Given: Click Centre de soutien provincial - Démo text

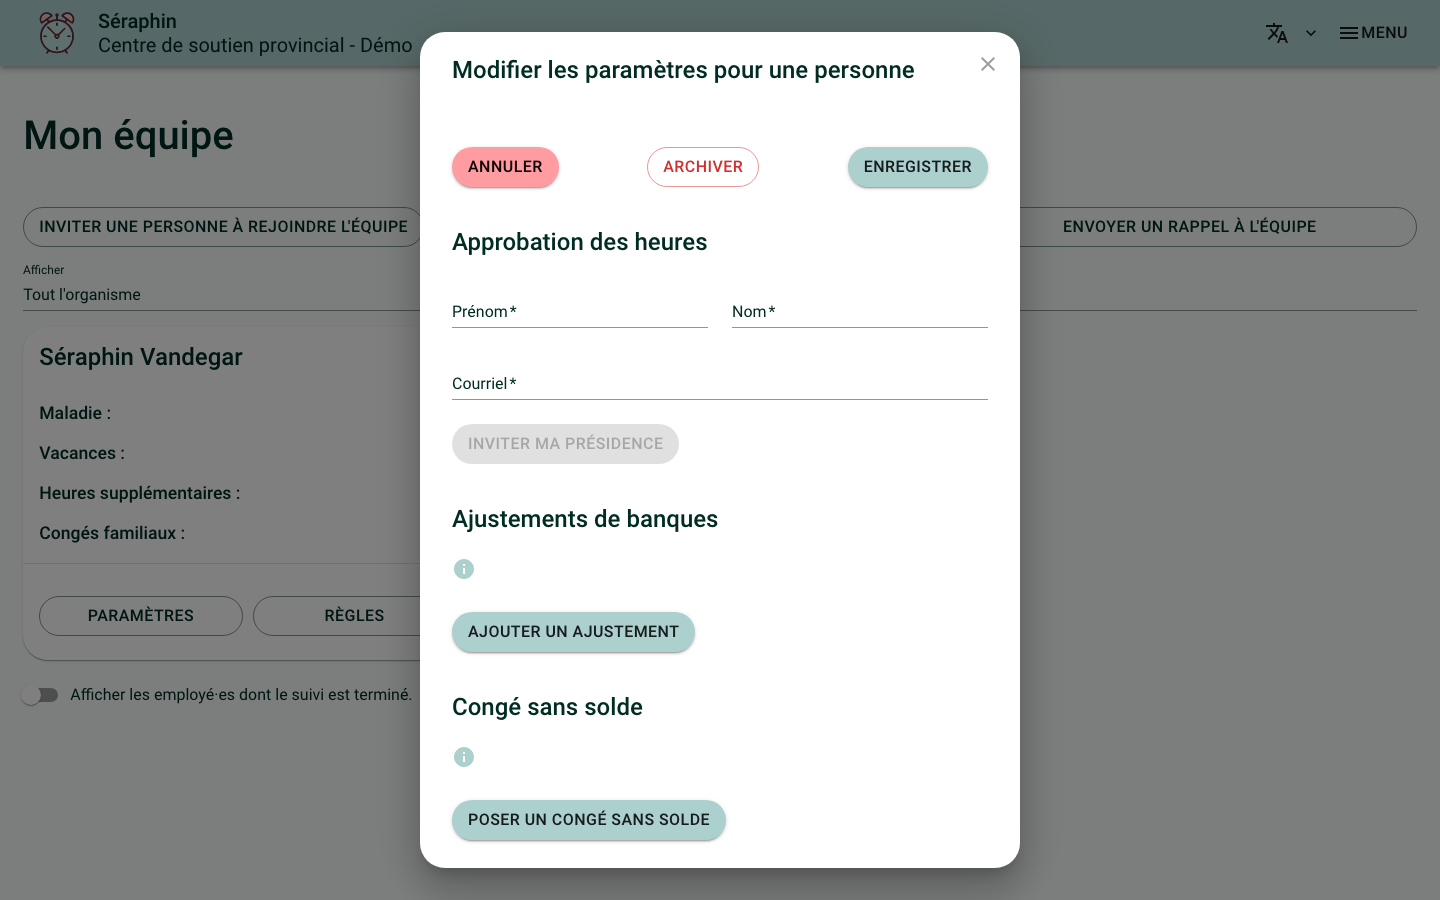Looking at the screenshot, I should point(255,45).
